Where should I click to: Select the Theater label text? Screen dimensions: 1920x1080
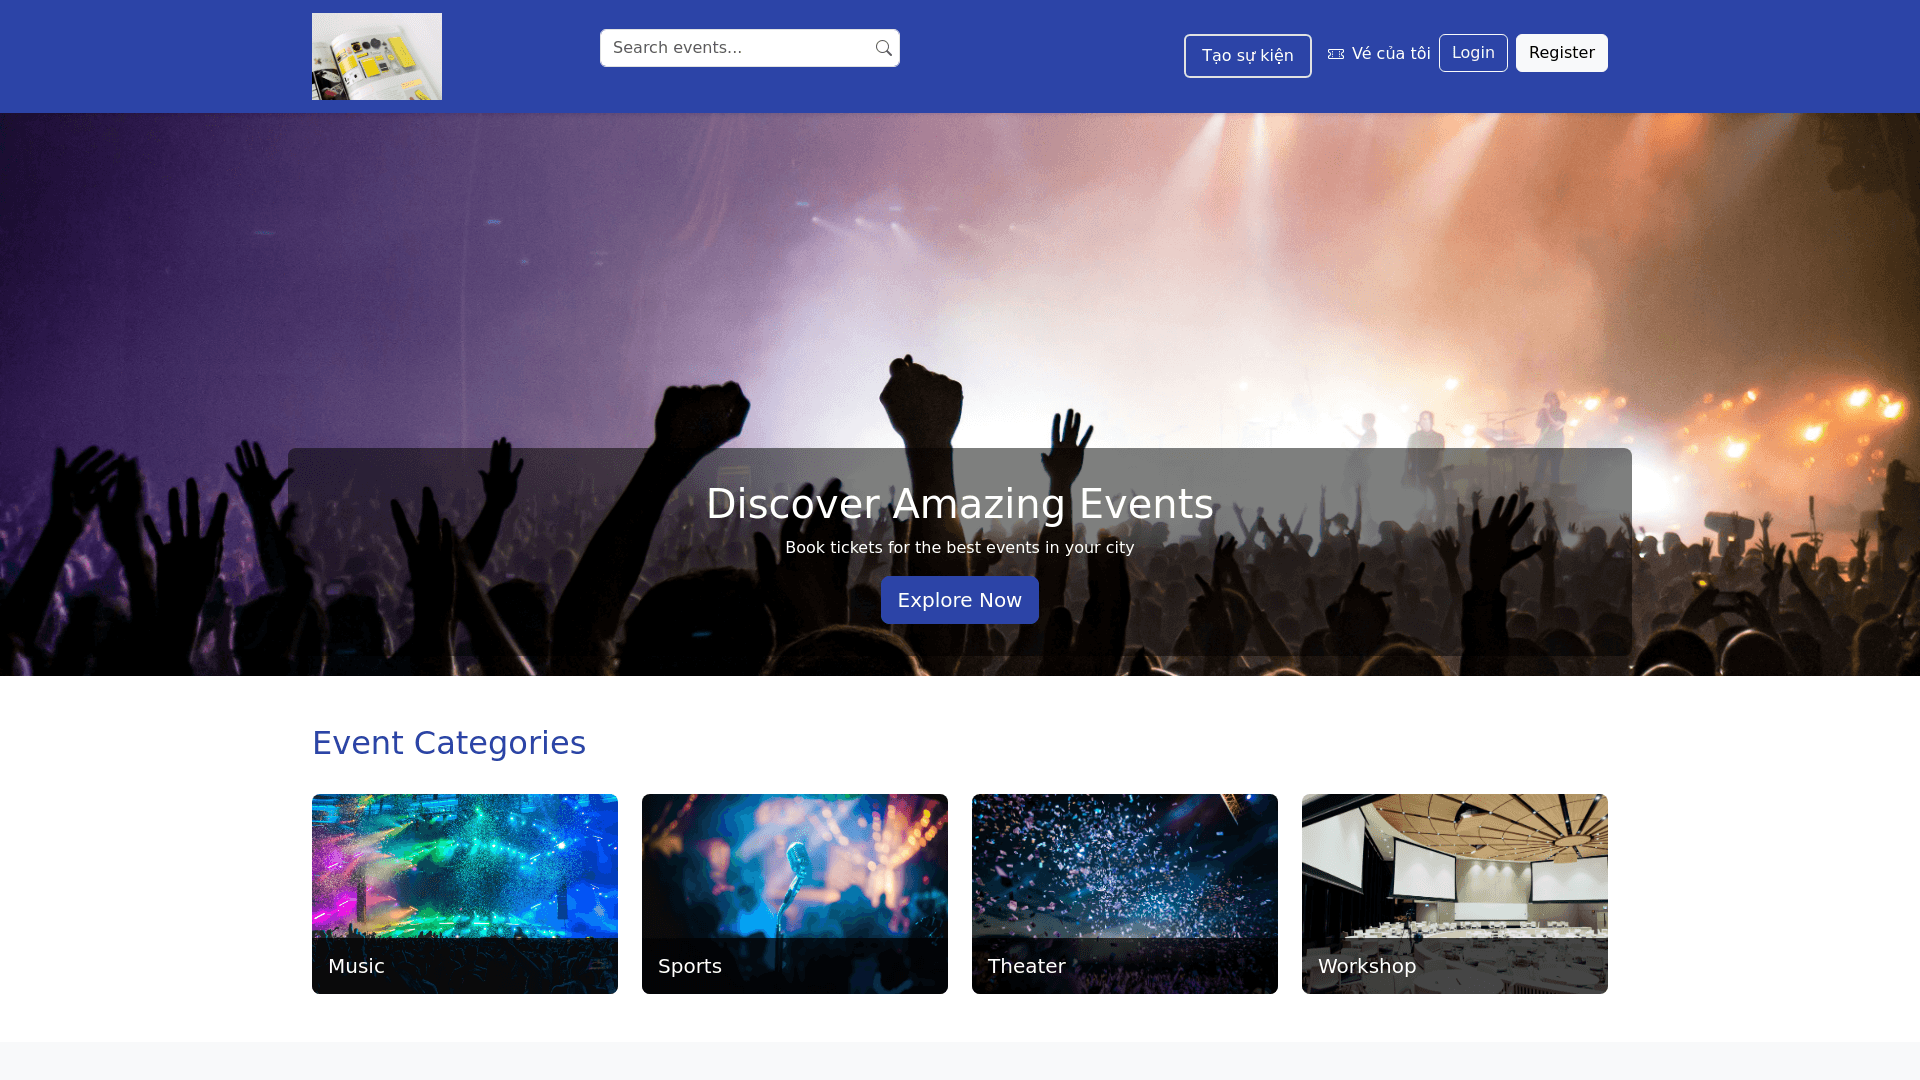pyautogui.click(x=1027, y=966)
